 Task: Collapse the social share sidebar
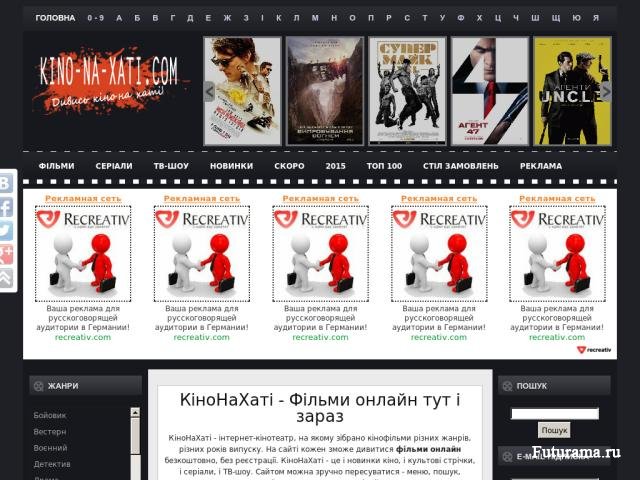[x=6, y=279]
